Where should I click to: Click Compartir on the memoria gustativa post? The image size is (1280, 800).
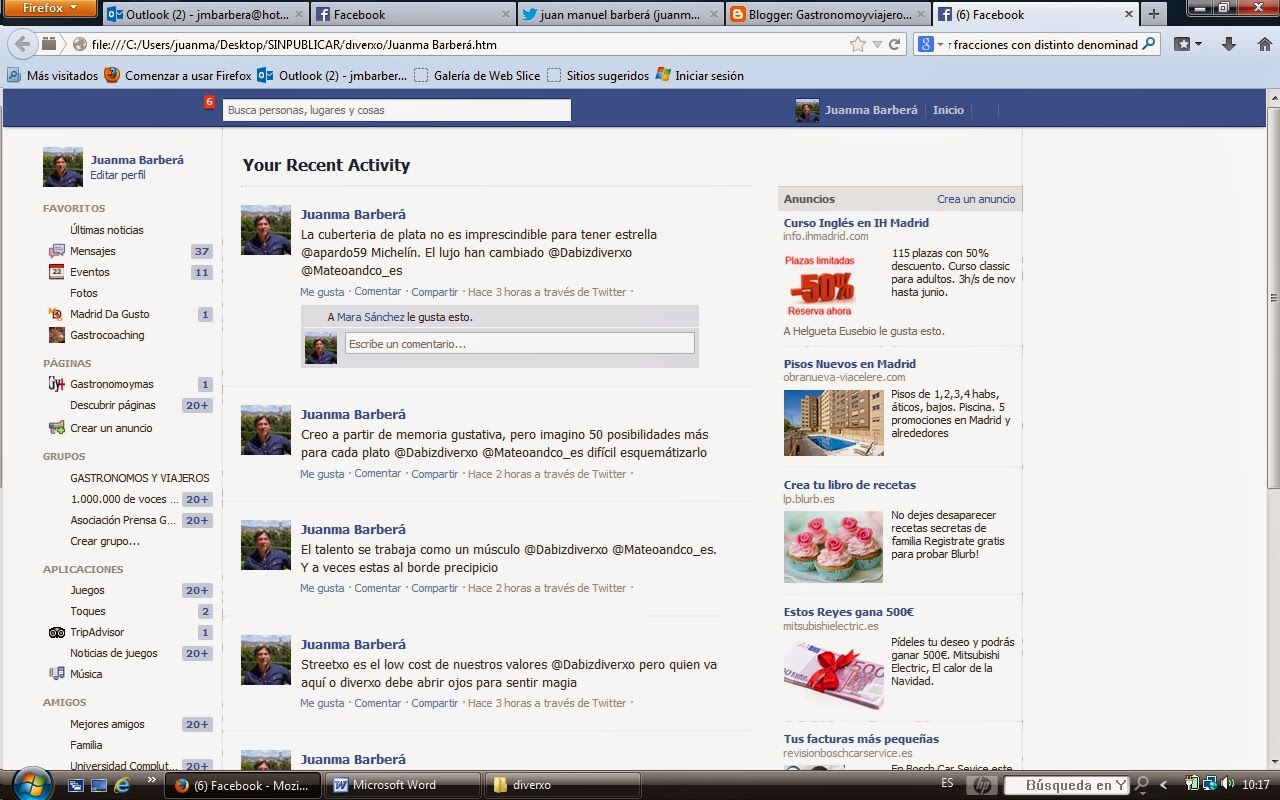pos(435,474)
